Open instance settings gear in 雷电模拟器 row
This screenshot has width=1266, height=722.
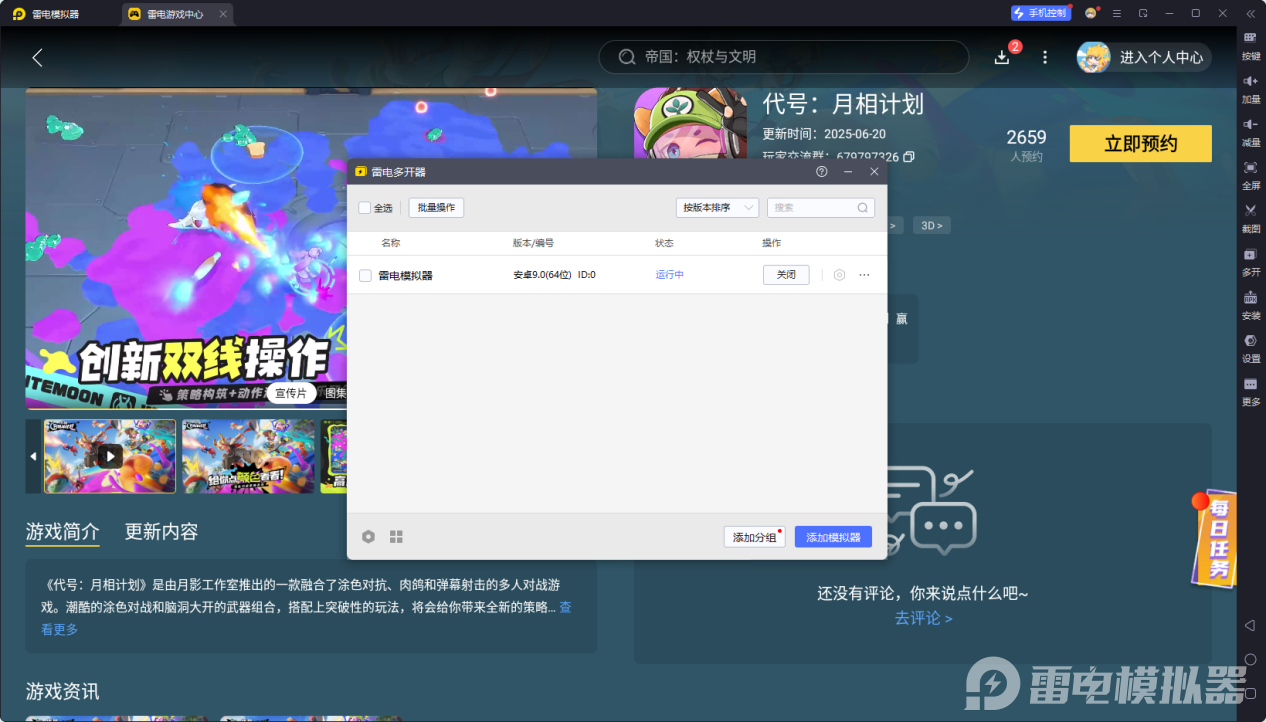840,275
